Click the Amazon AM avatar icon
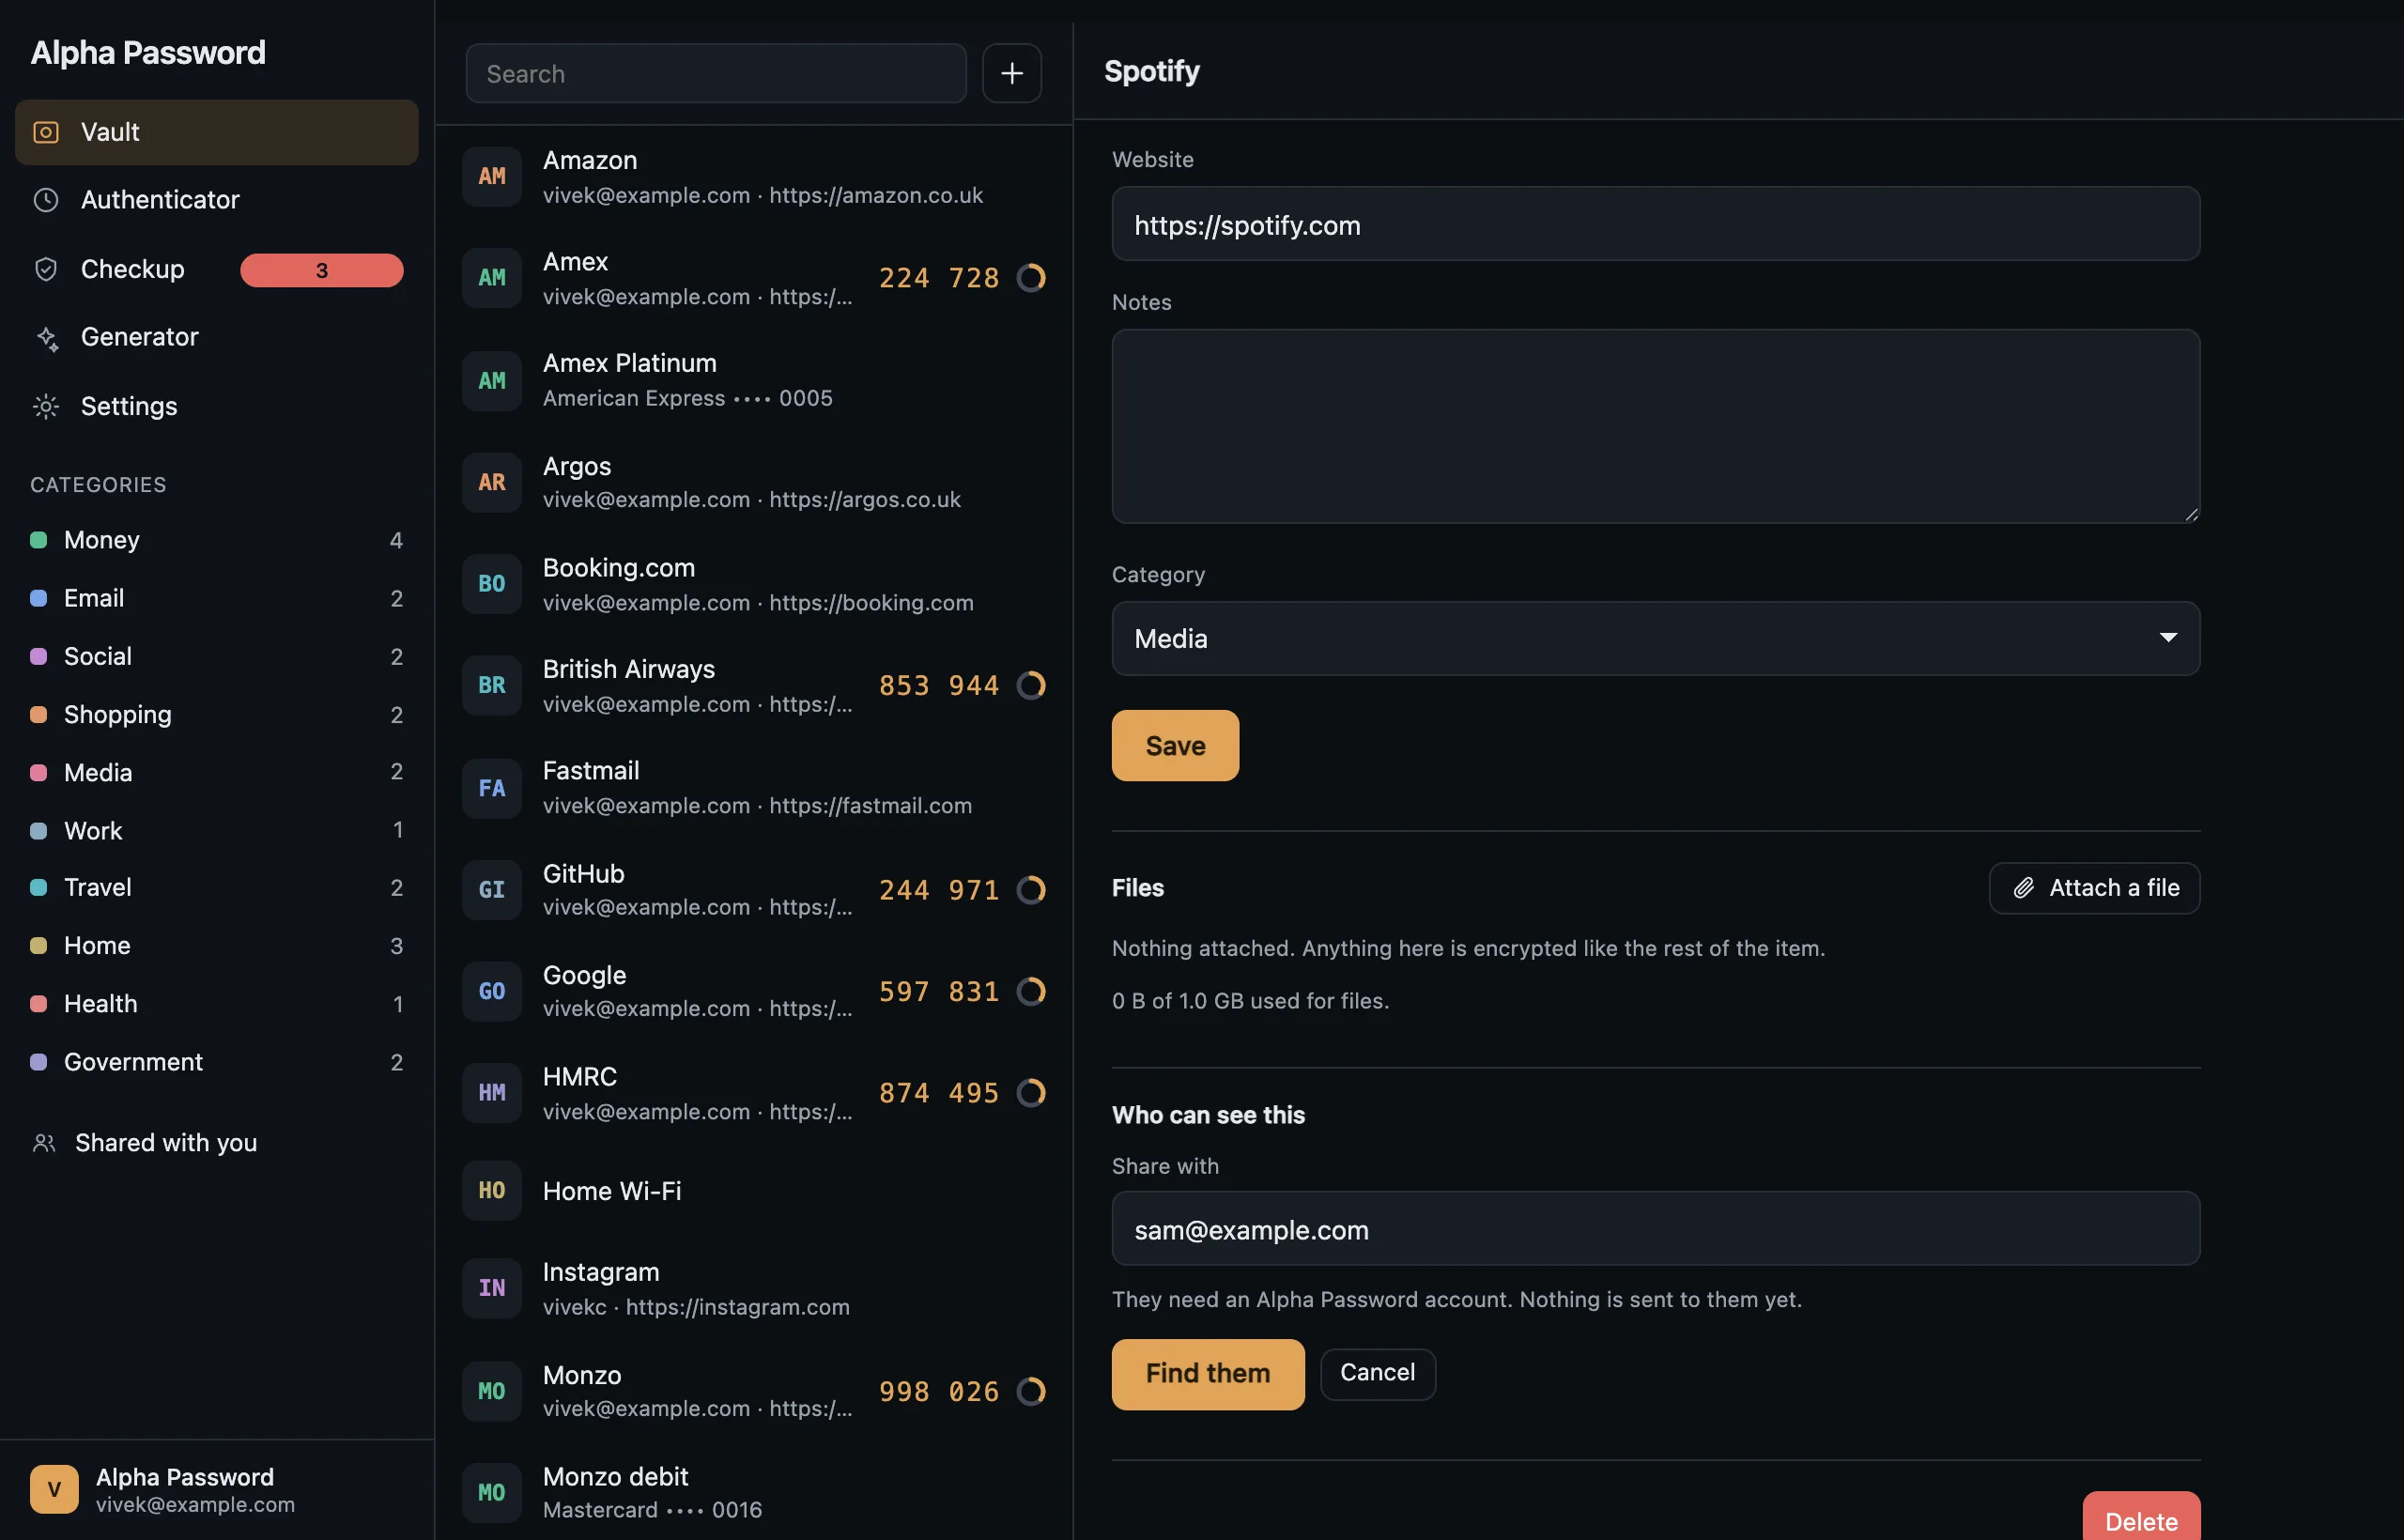This screenshot has height=1540, width=2404. [x=492, y=176]
